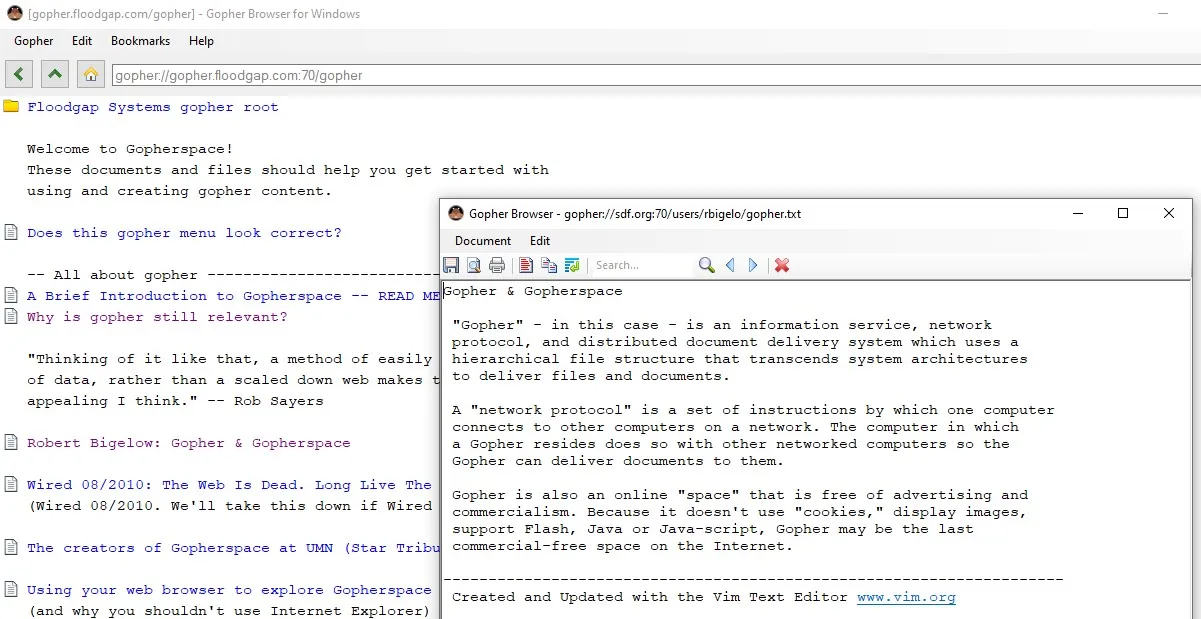The height and width of the screenshot is (619, 1201).
Task: Copy the document text to clipboard
Action: 549,264
